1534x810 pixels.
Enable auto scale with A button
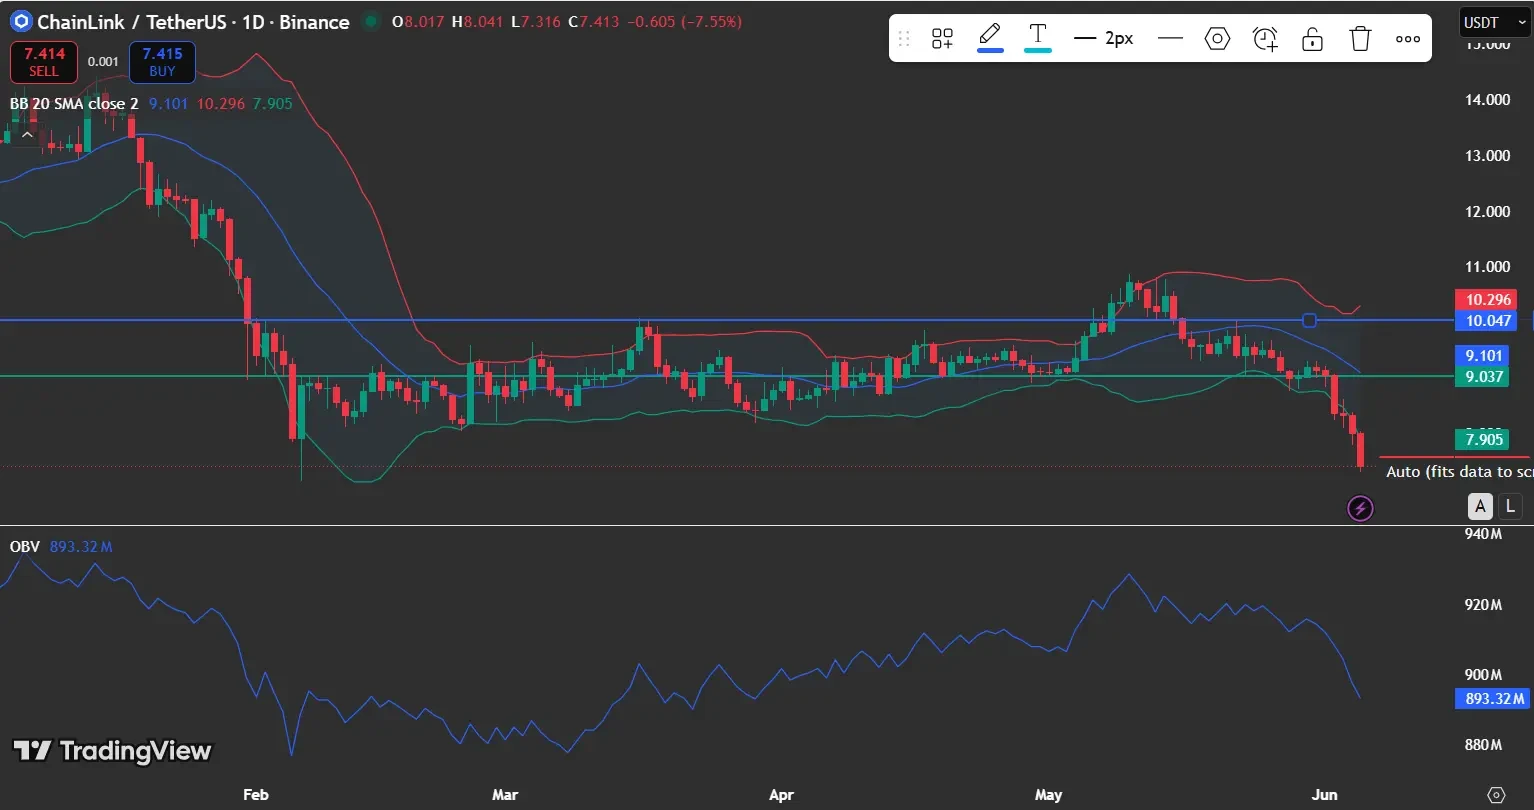point(1480,506)
